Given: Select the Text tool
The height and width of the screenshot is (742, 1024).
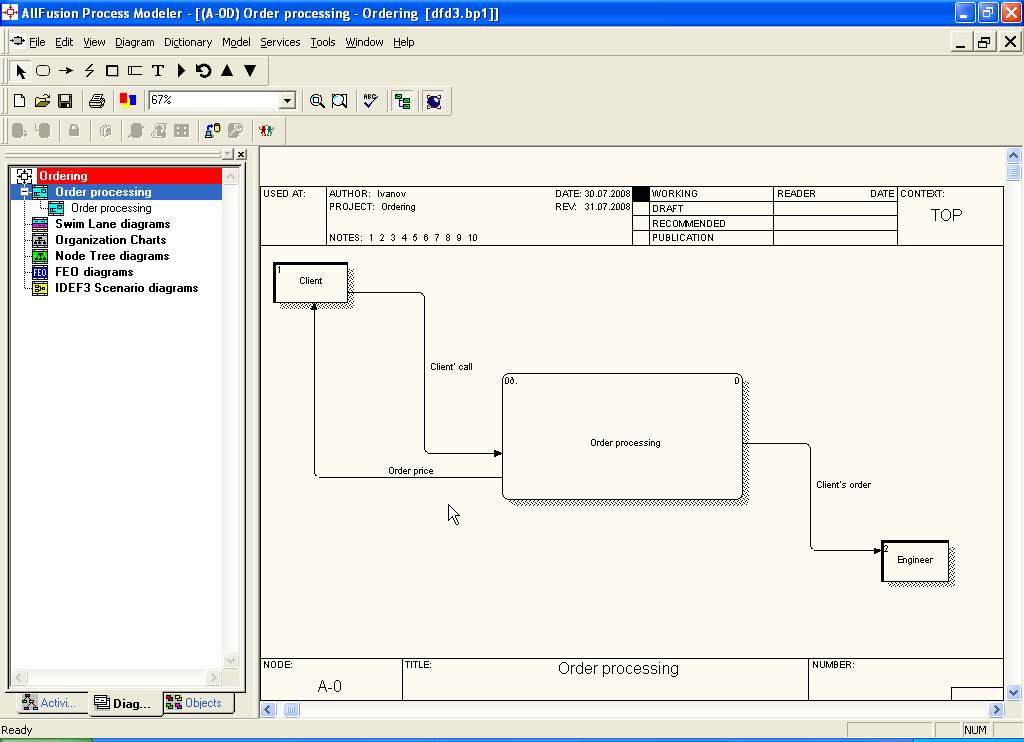Looking at the screenshot, I should pyautogui.click(x=157, y=71).
